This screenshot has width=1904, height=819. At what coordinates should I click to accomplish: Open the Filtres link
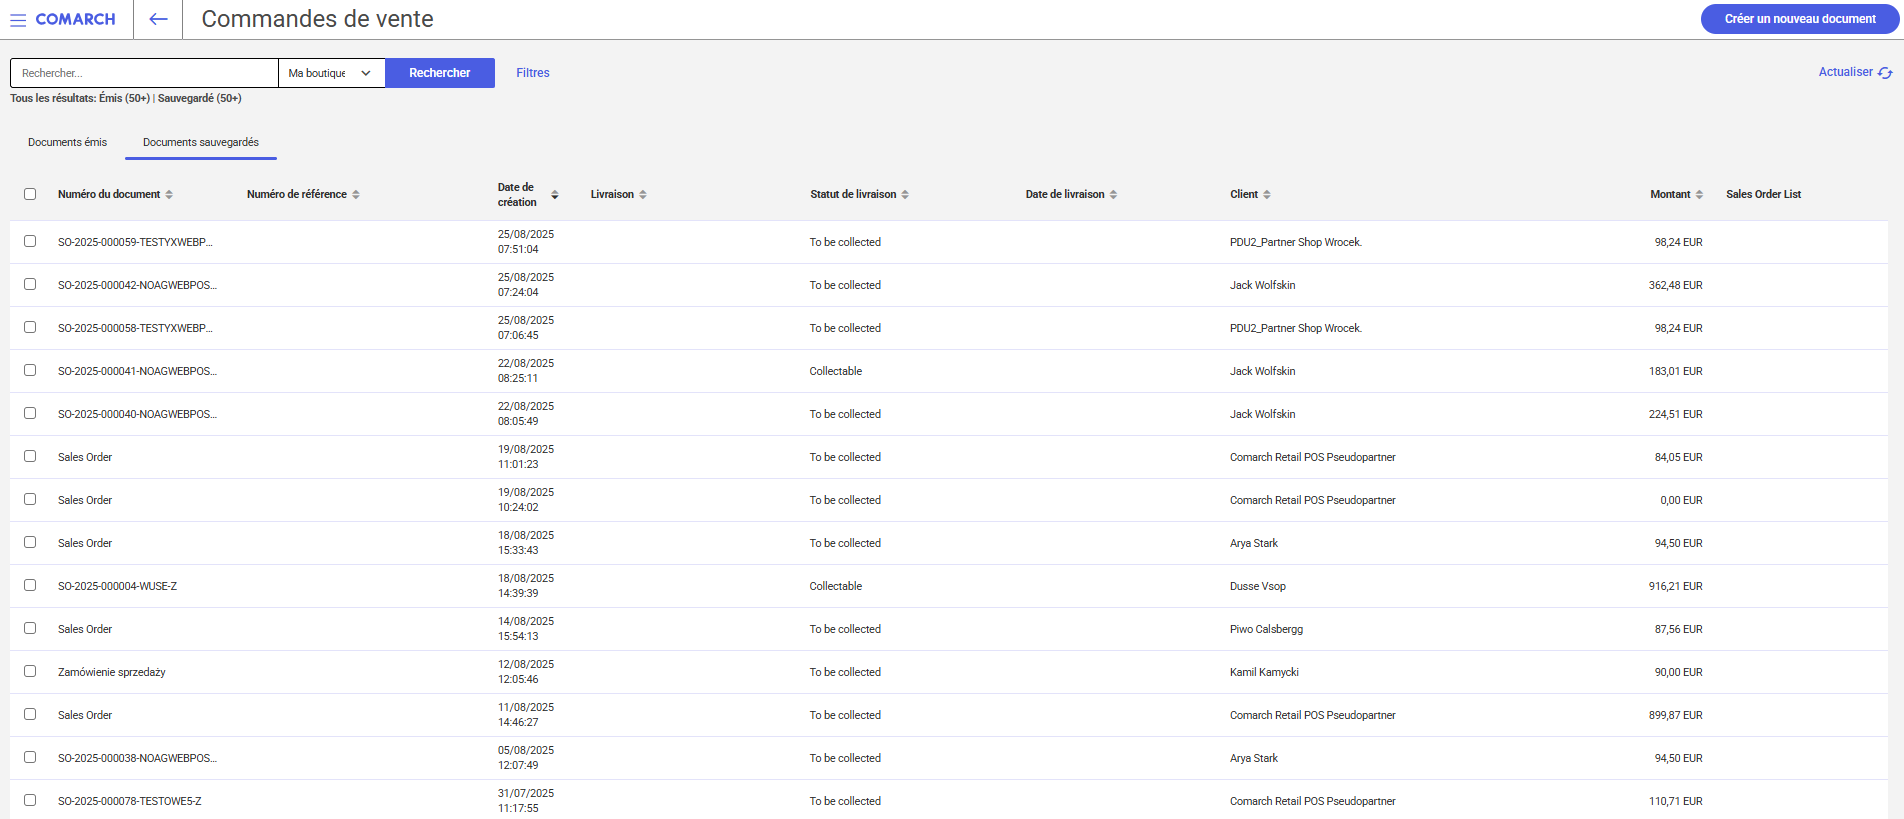532,73
